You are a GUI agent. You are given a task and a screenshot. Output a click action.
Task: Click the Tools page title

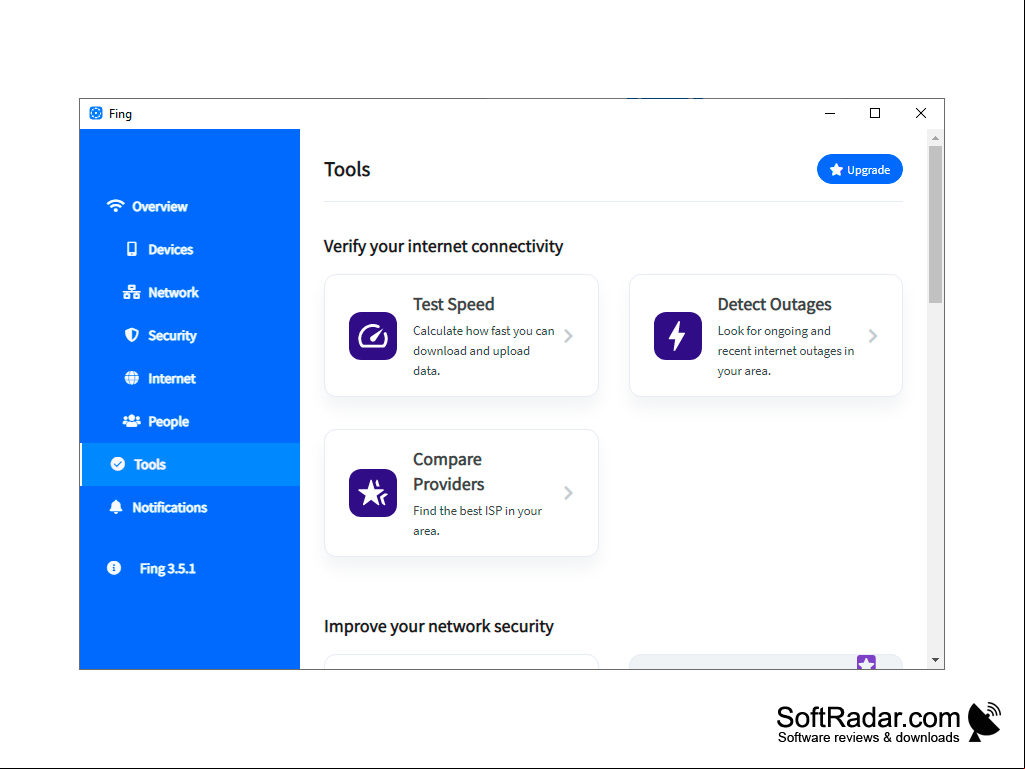(x=347, y=169)
